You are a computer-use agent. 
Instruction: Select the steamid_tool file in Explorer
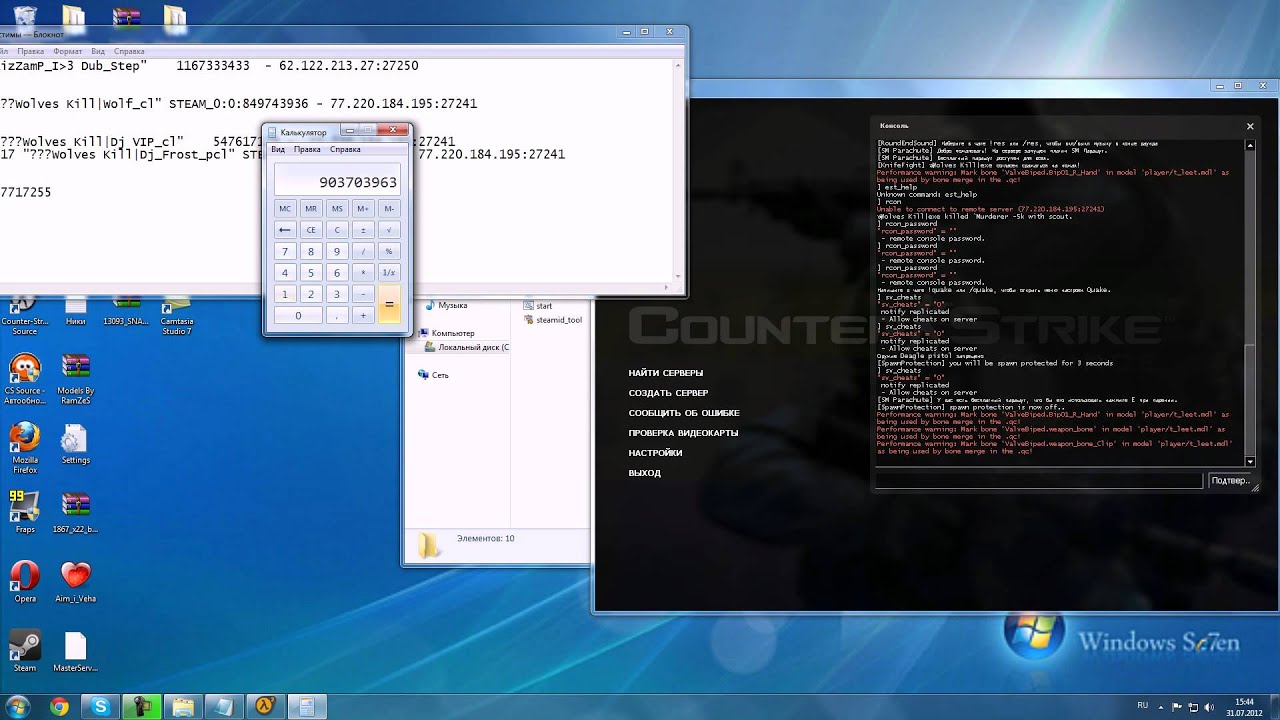click(x=553, y=320)
